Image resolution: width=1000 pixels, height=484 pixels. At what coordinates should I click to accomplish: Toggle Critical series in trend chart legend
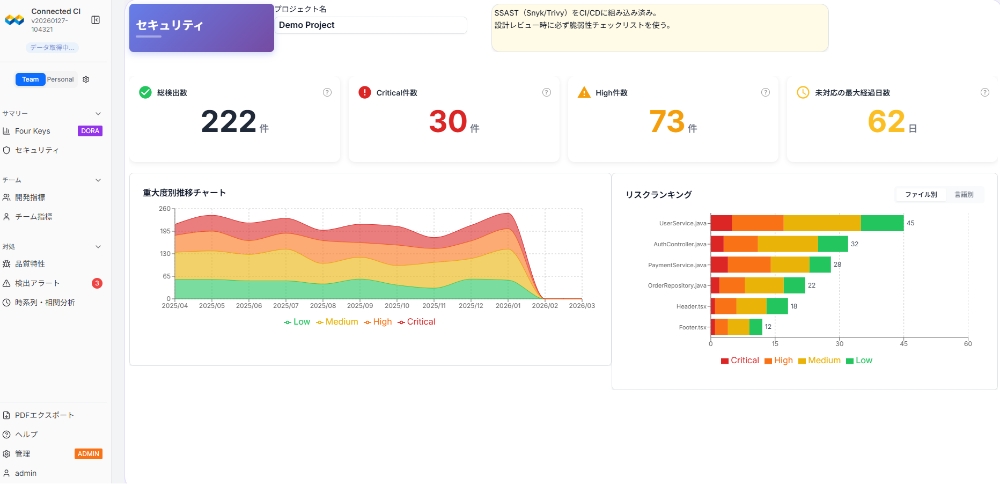click(416, 322)
